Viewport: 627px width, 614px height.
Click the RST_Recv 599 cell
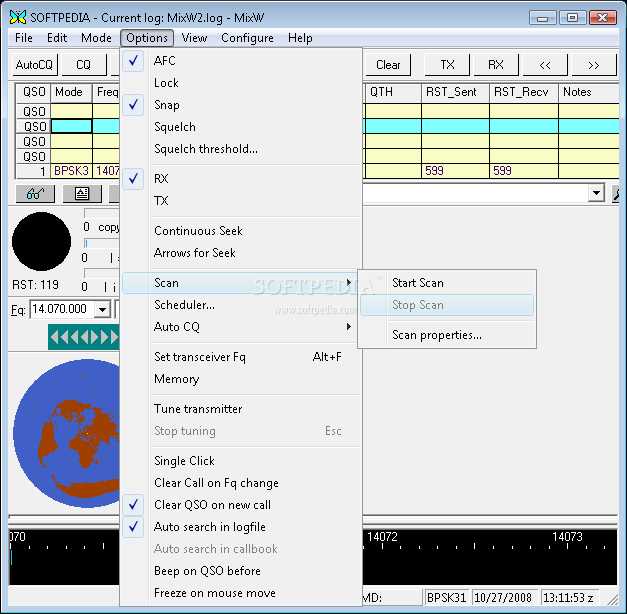pos(524,171)
